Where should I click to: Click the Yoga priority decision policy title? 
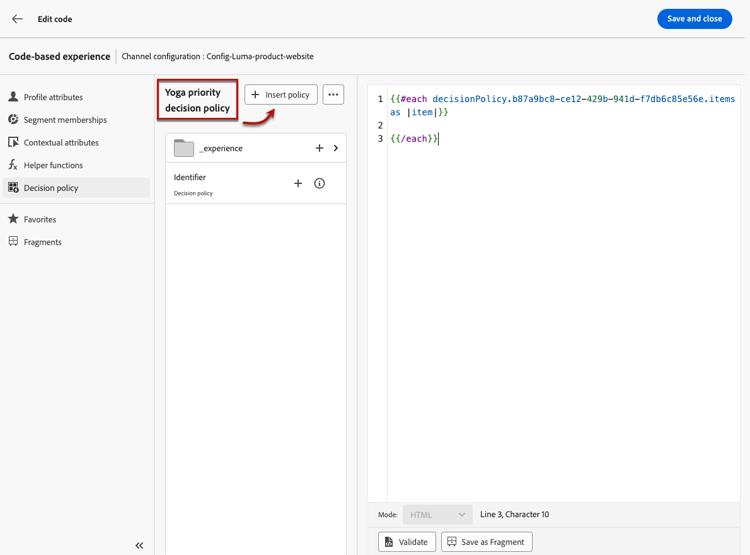[197, 100]
